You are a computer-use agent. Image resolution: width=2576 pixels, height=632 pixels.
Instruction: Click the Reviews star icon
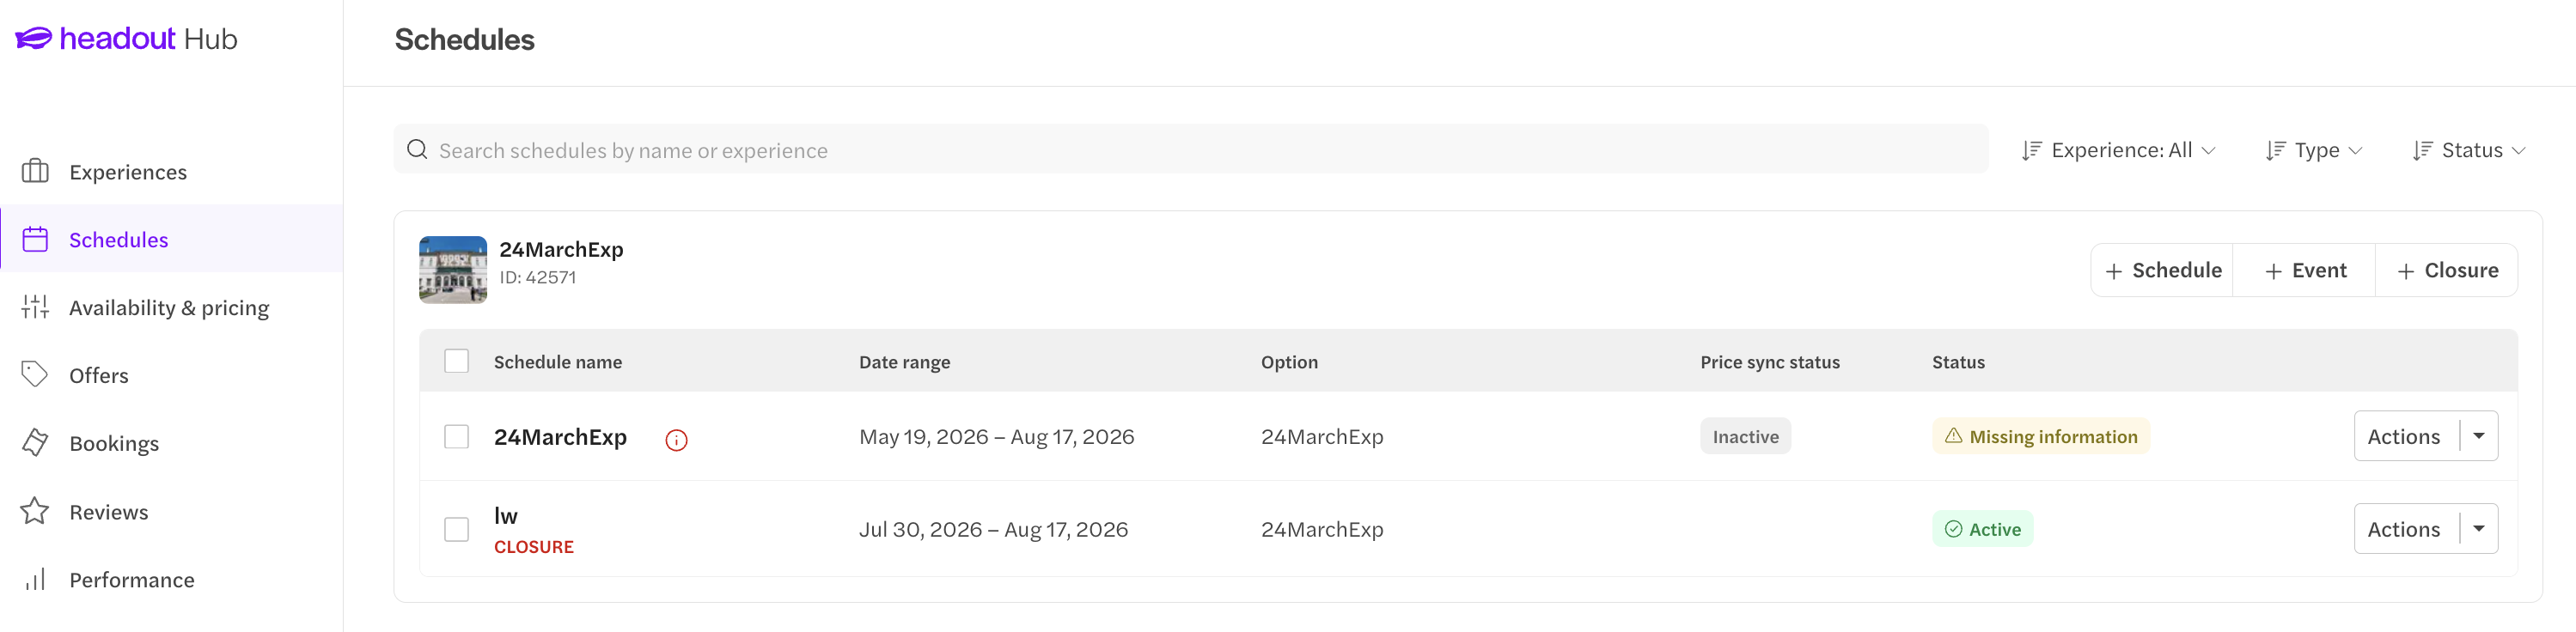(x=35, y=511)
